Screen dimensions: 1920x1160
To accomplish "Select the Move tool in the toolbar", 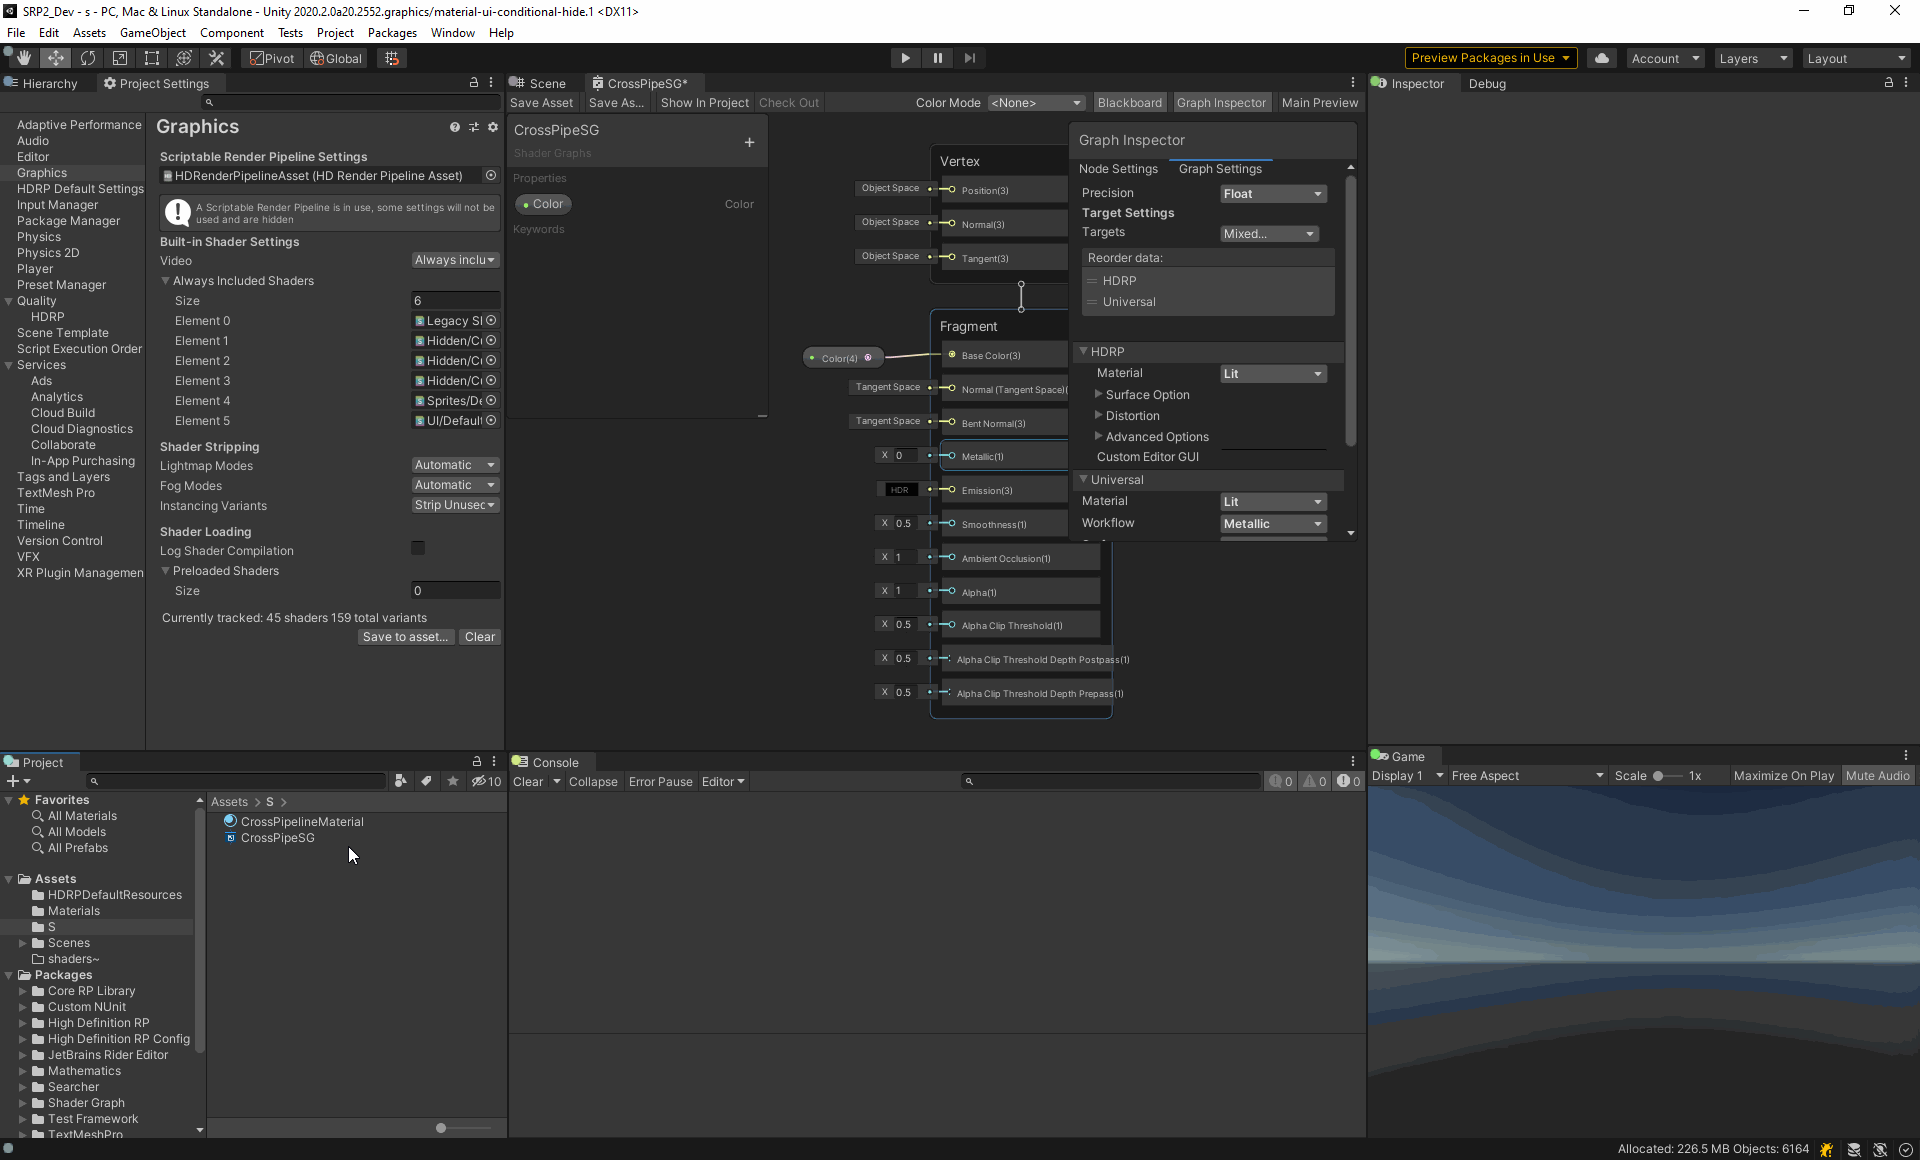I will [x=55, y=57].
